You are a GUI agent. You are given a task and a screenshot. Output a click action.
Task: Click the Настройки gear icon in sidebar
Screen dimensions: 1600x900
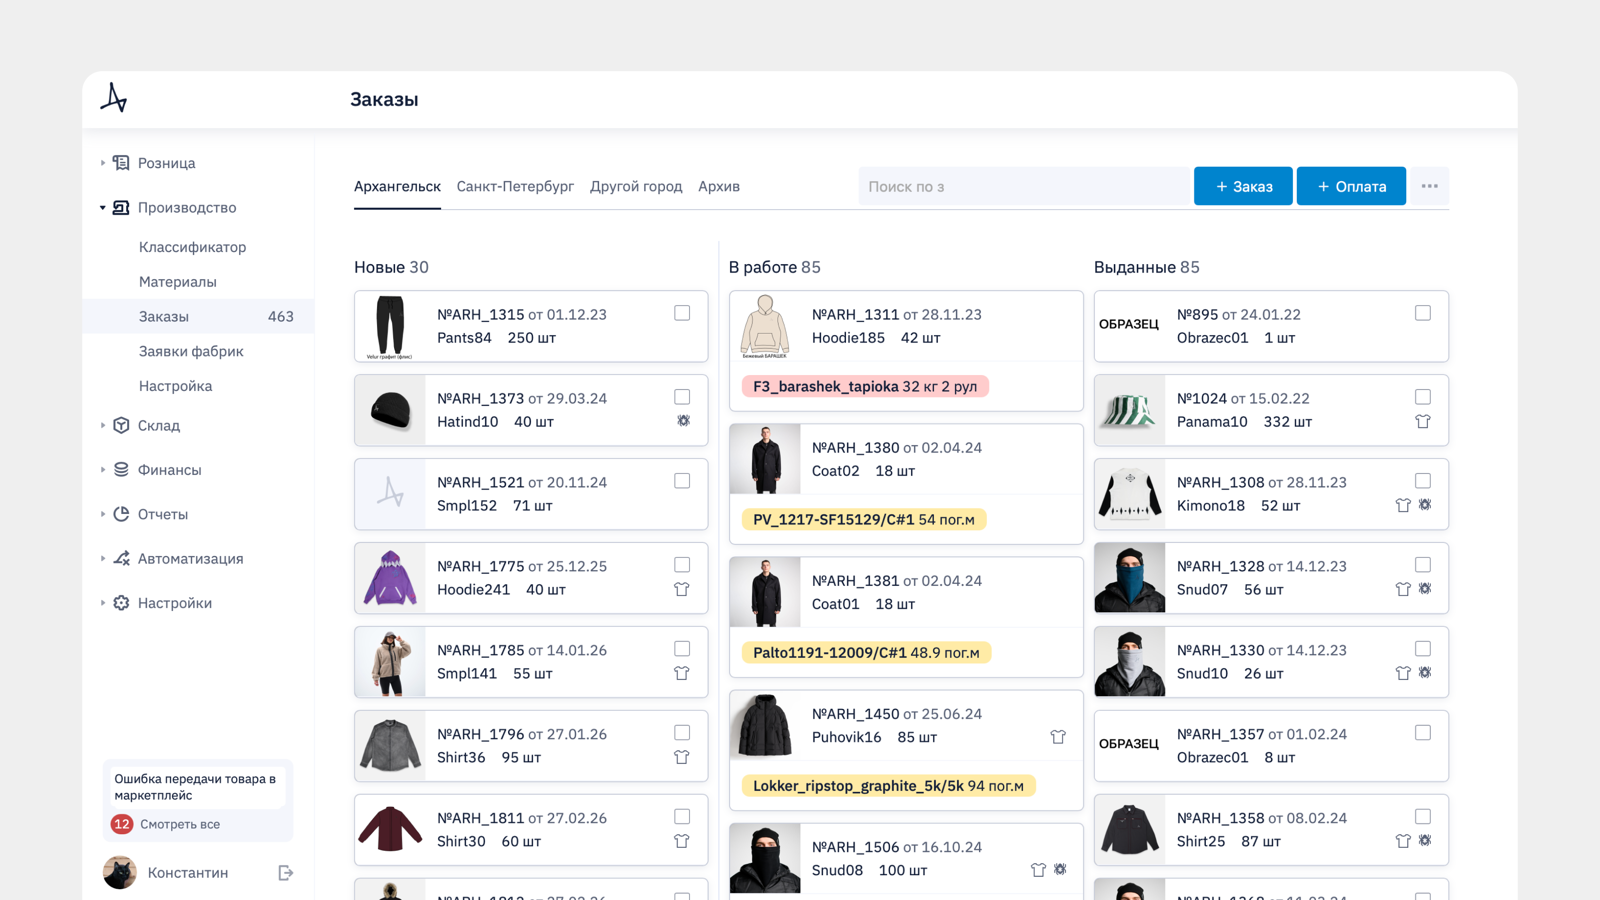(x=121, y=603)
